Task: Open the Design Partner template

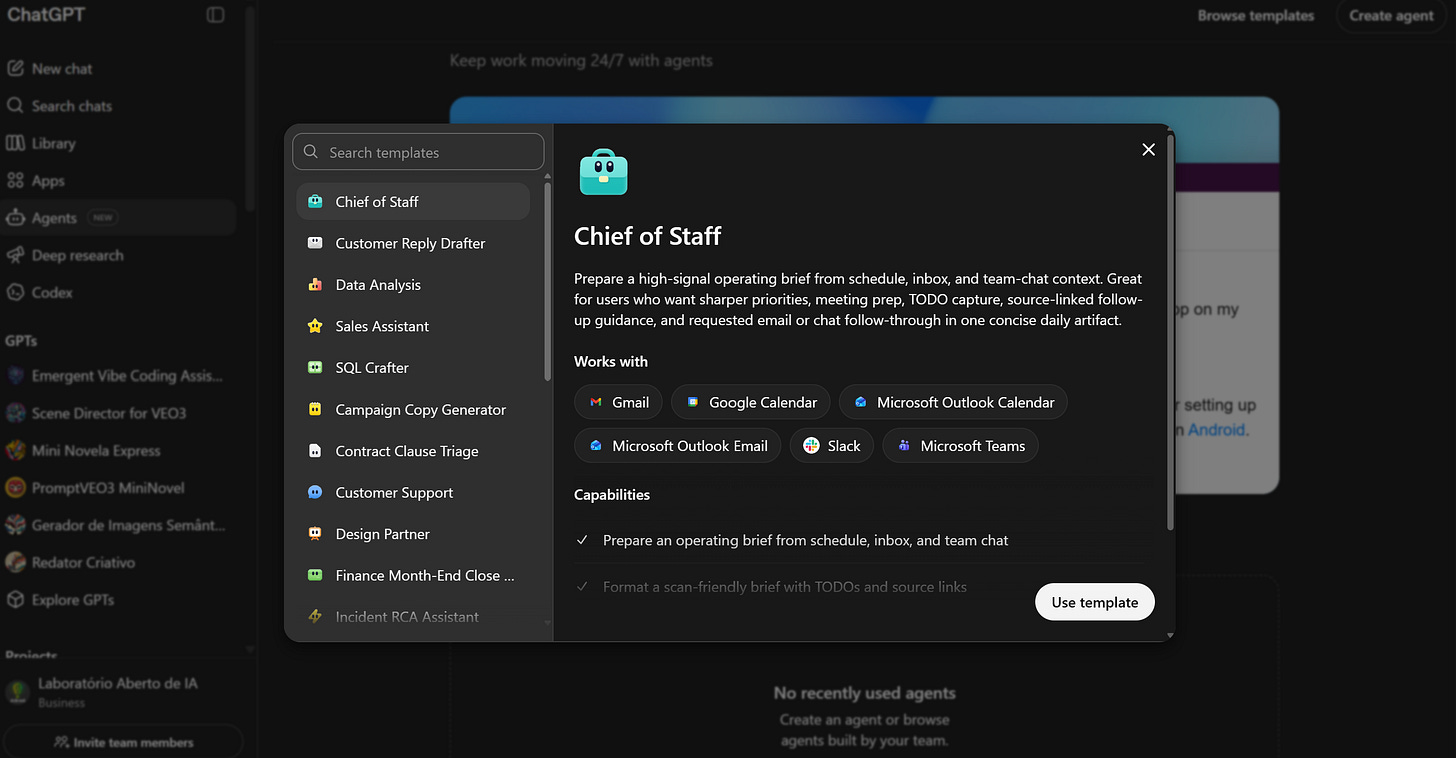Action: [x=413, y=534]
